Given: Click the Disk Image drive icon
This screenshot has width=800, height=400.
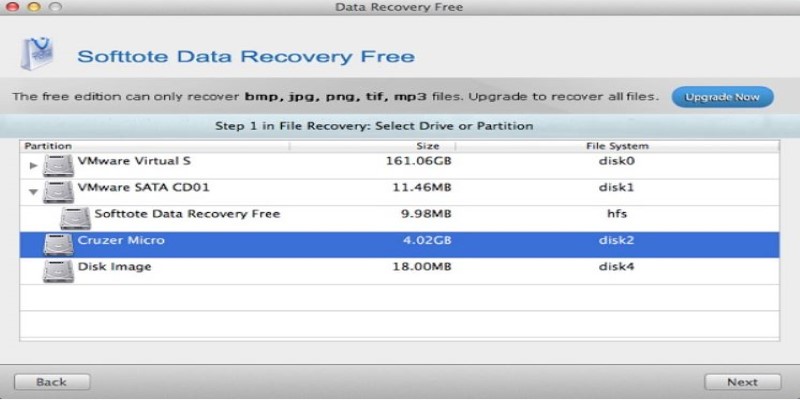Looking at the screenshot, I should (x=58, y=271).
